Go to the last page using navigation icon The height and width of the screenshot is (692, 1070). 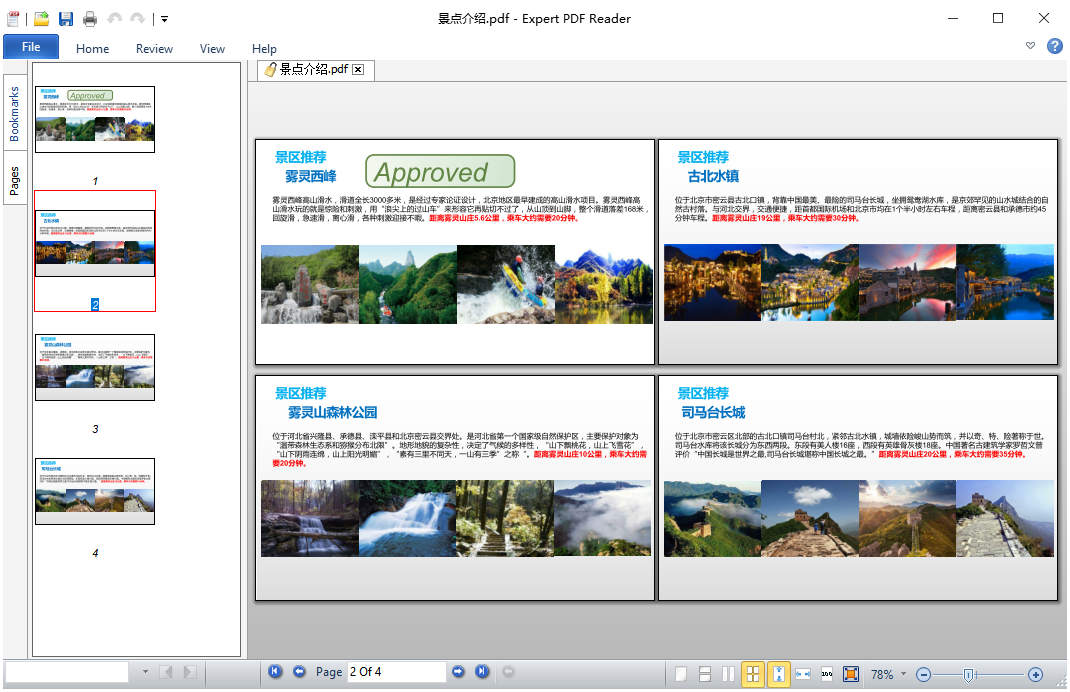[x=481, y=672]
